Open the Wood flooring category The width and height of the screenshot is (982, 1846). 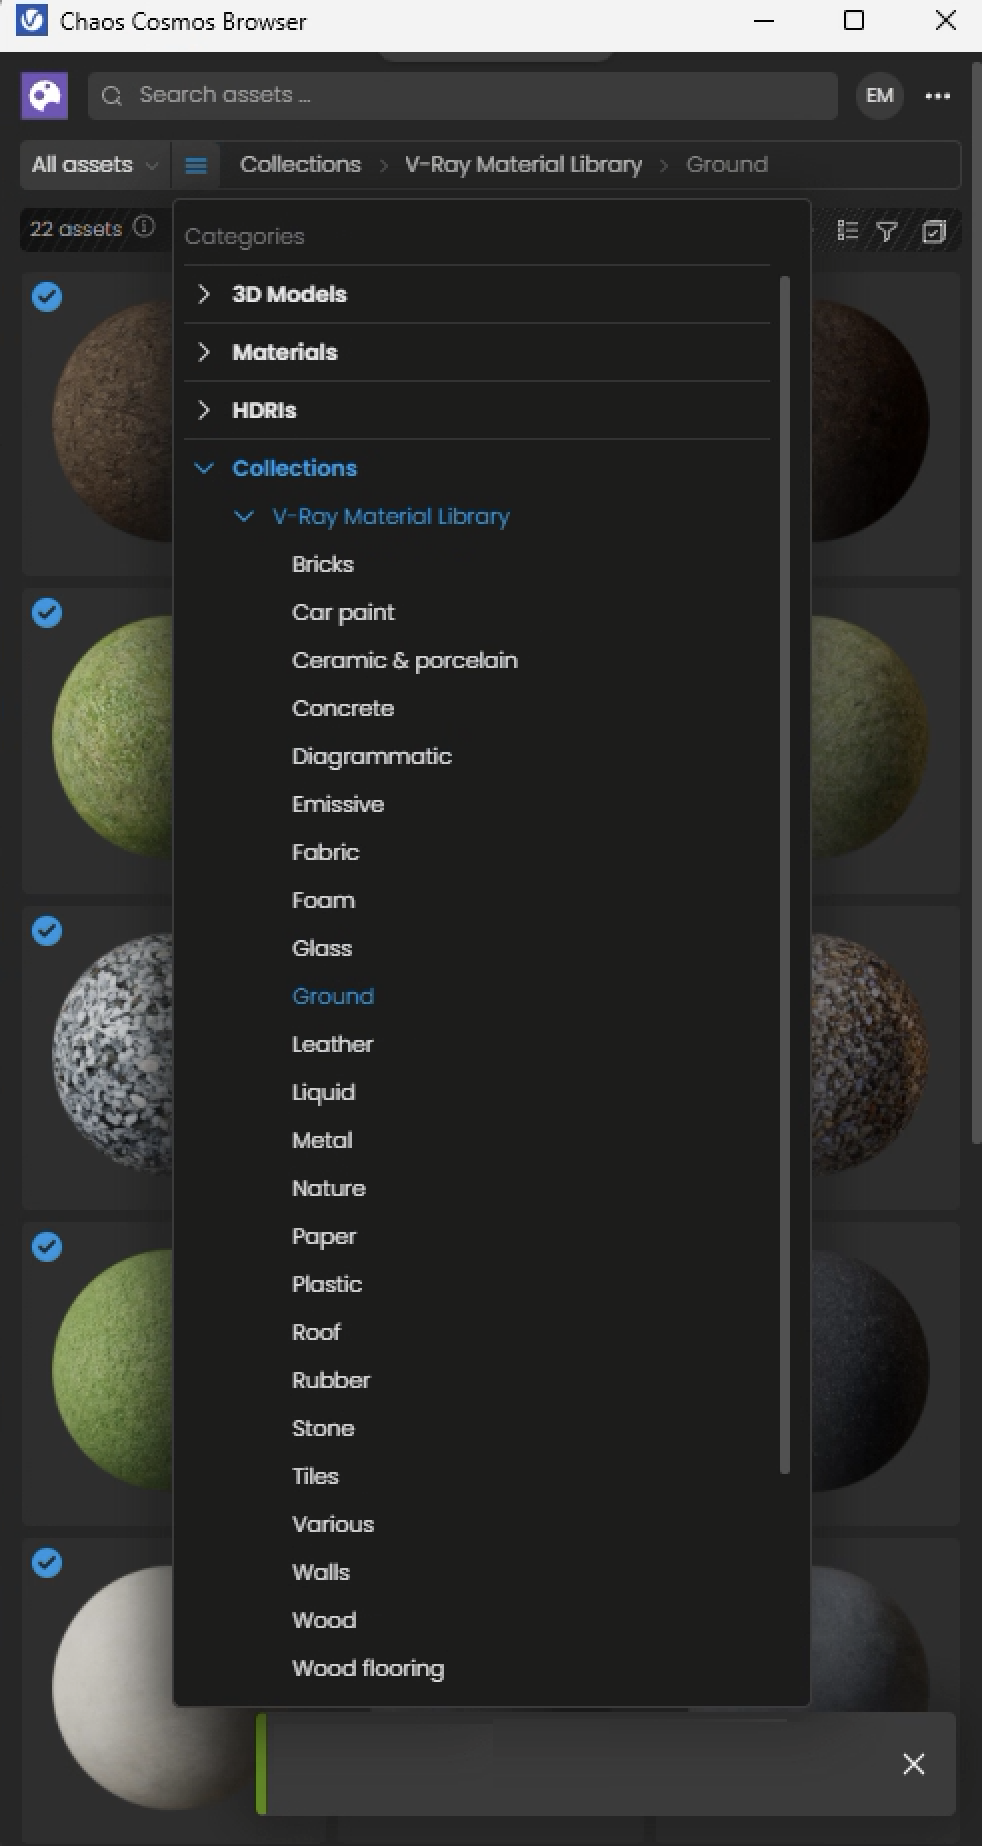click(368, 1668)
